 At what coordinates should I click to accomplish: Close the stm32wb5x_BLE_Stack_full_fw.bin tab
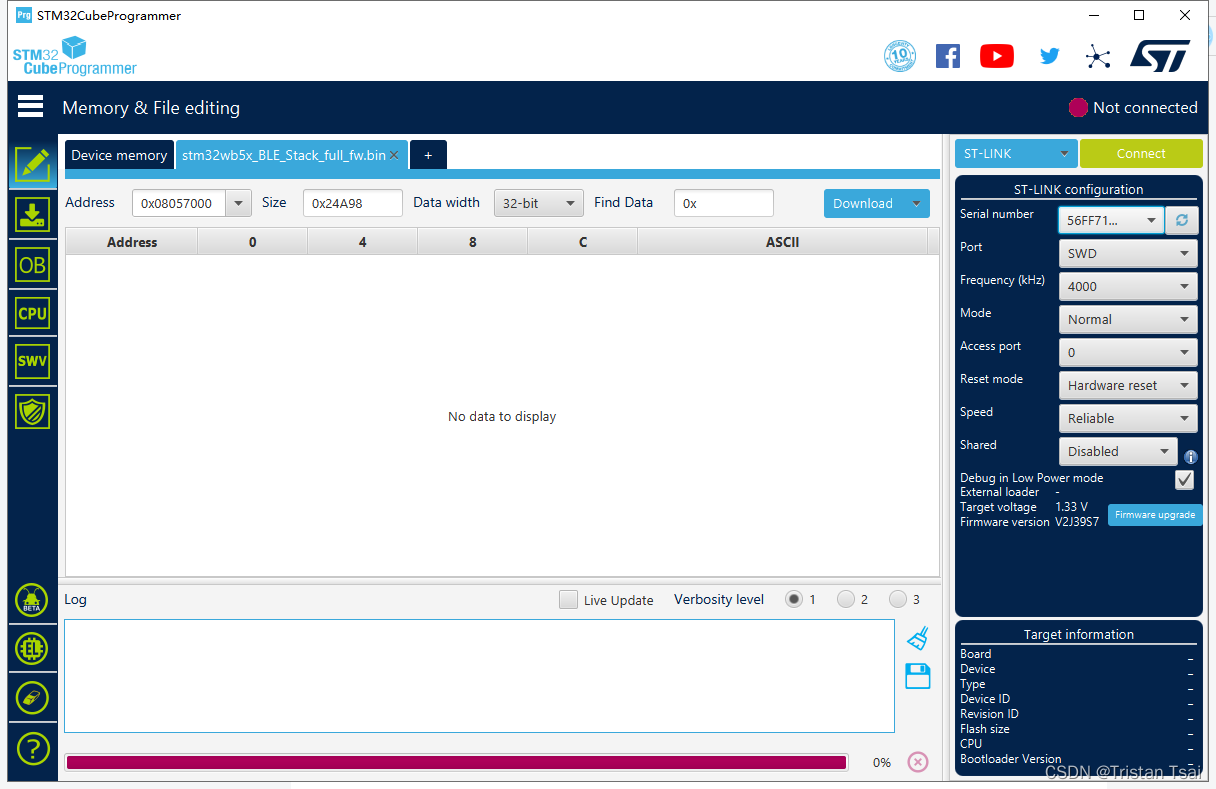click(394, 155)
